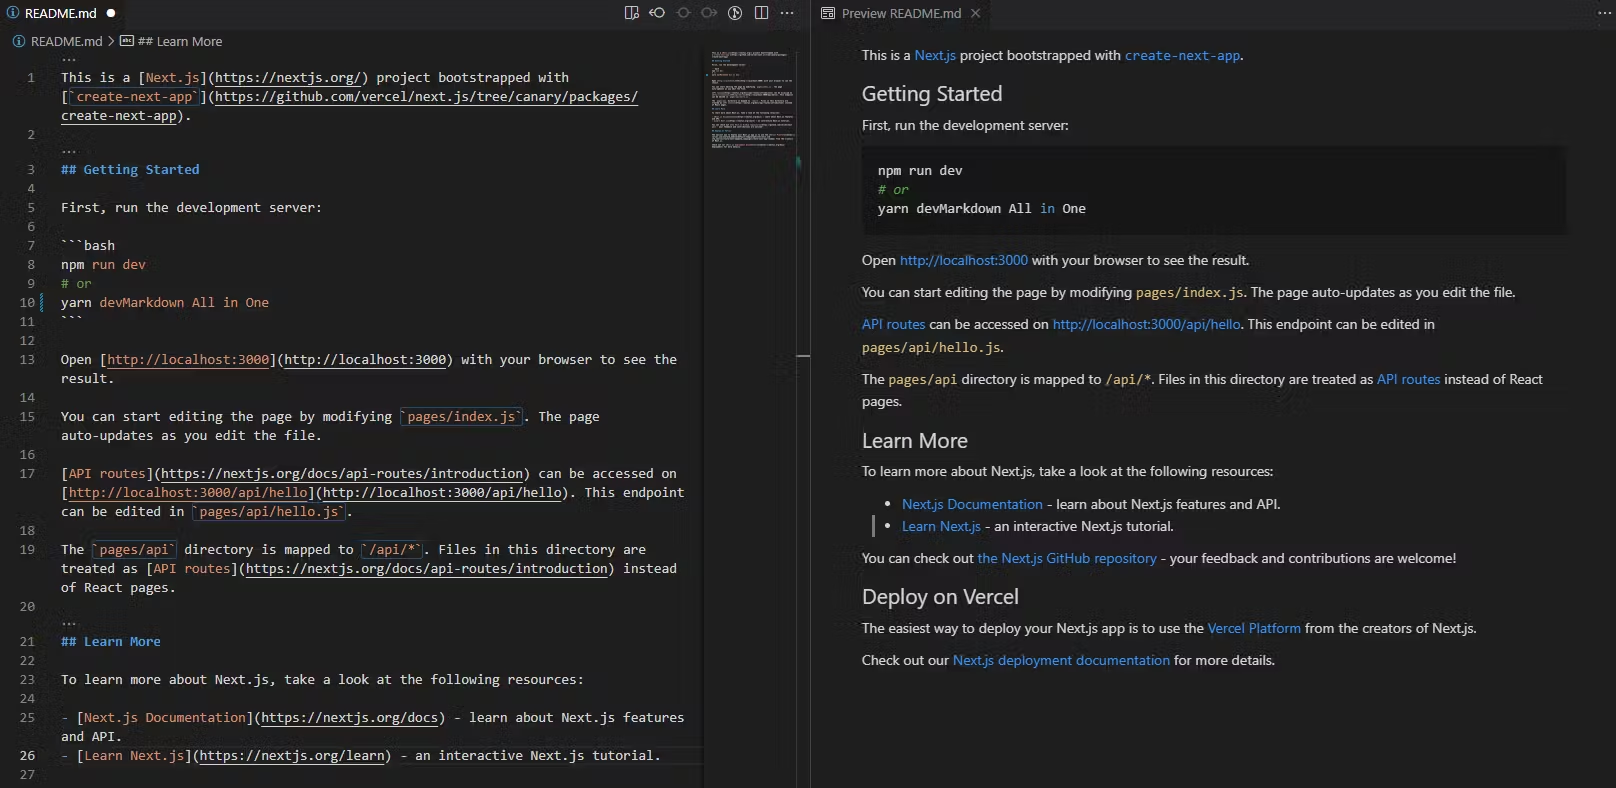Image resolution: width=1616 pixels, height=788 pixels.
Task: Click the heading symbol icon in breadcrumb
Action: [127, 41]
